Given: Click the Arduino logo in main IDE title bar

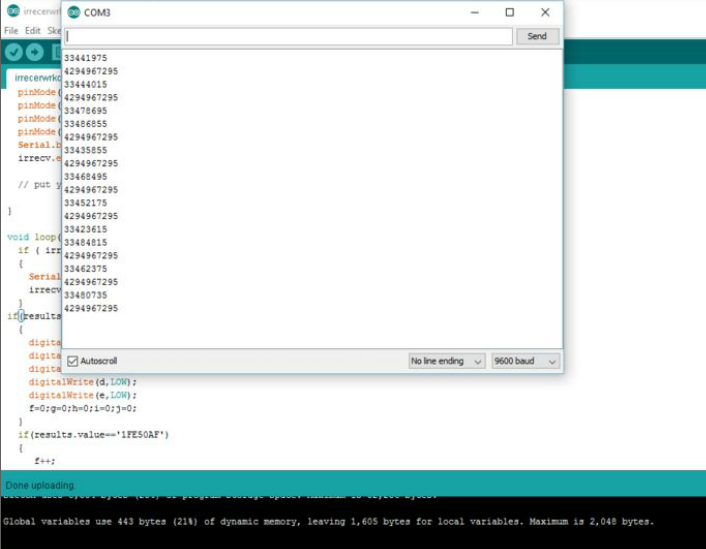Looking at the screenshot, I should 13,10.
